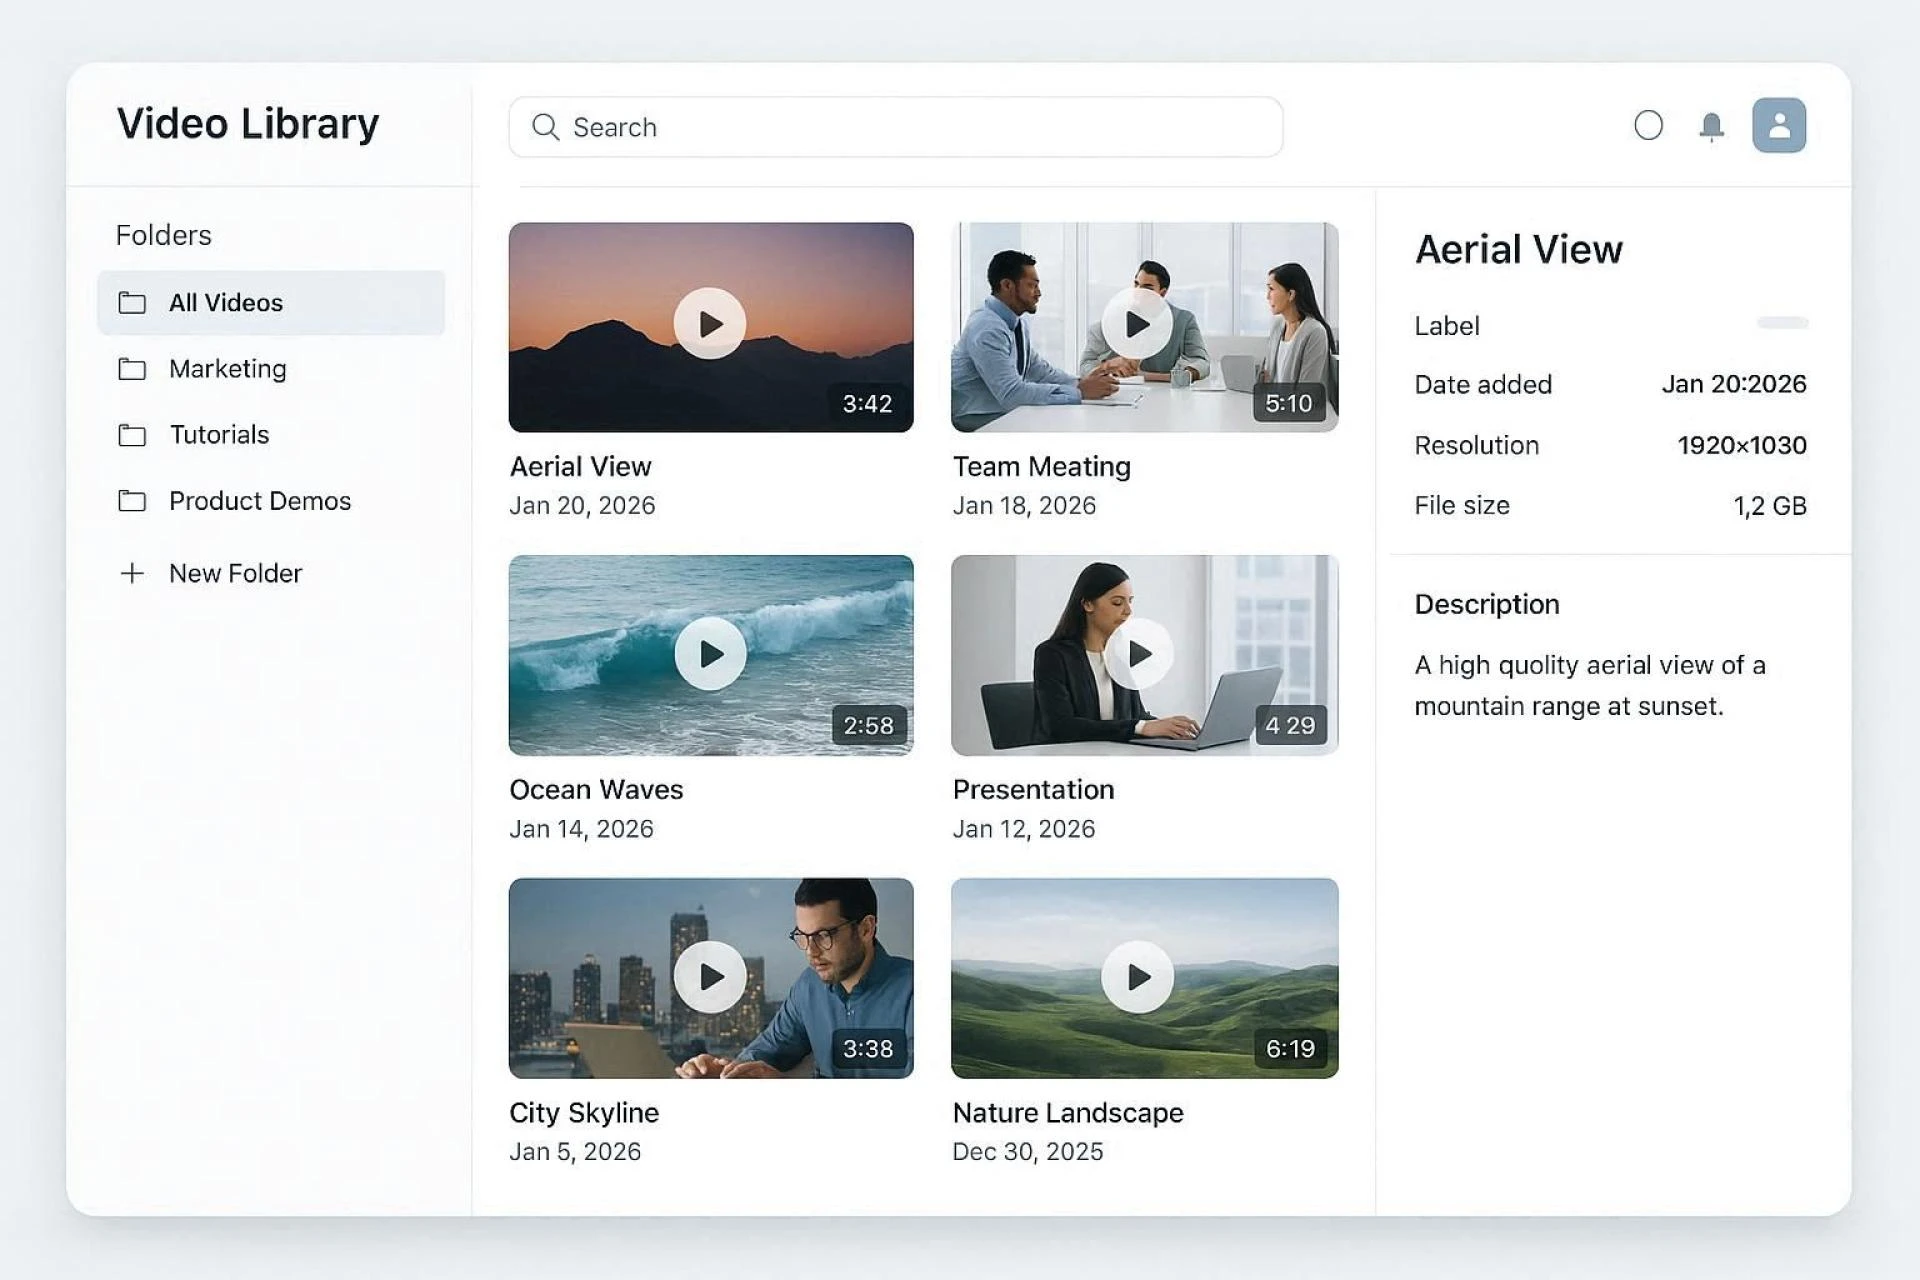Open the City Skyline video thumbnail

tap(710, 978)
